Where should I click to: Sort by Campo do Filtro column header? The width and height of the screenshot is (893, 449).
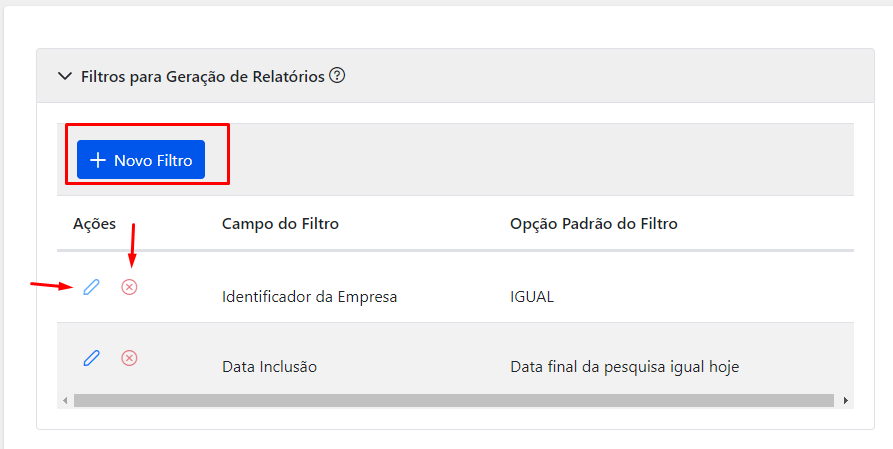click(280, 223)
